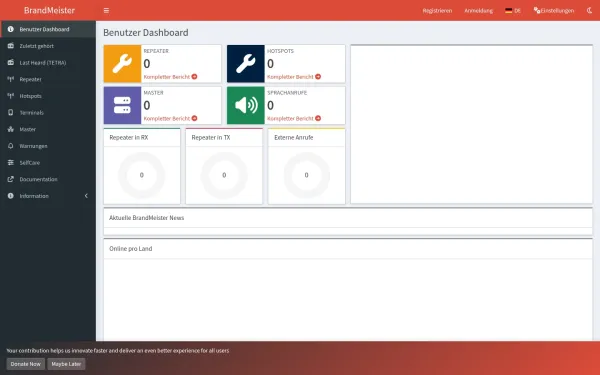
Task: Open Kompletter Bericht for Repeater
Action: coord(171,77)
